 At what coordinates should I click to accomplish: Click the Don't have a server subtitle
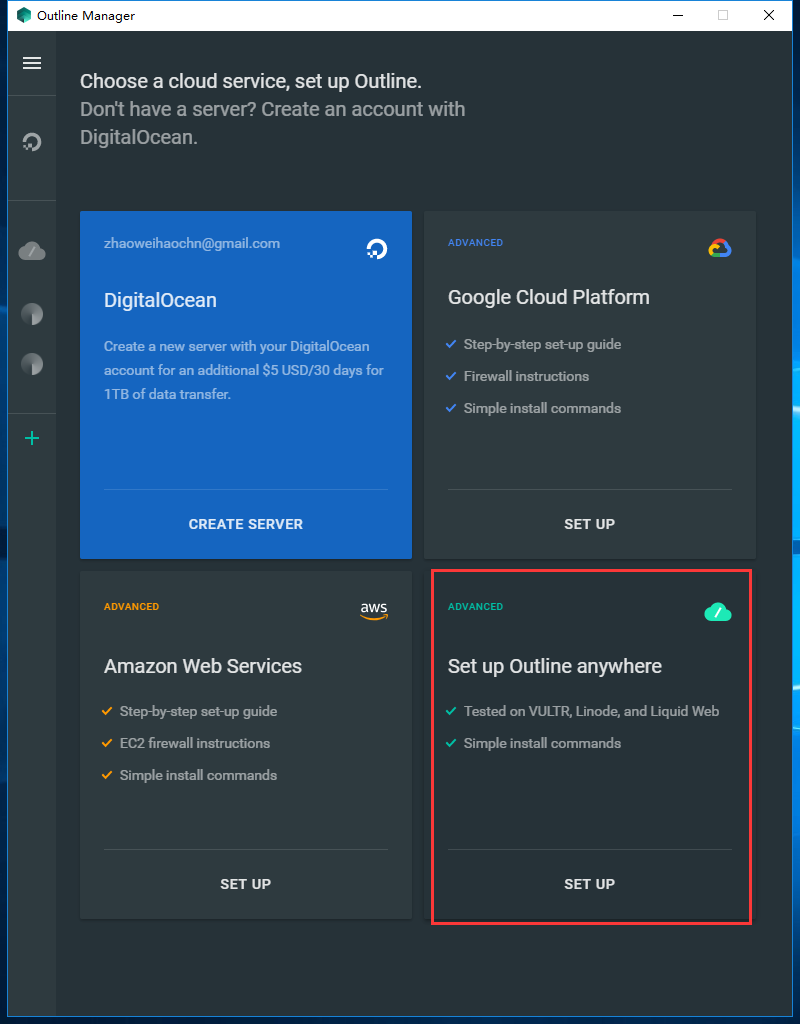(x=272, y=123)
